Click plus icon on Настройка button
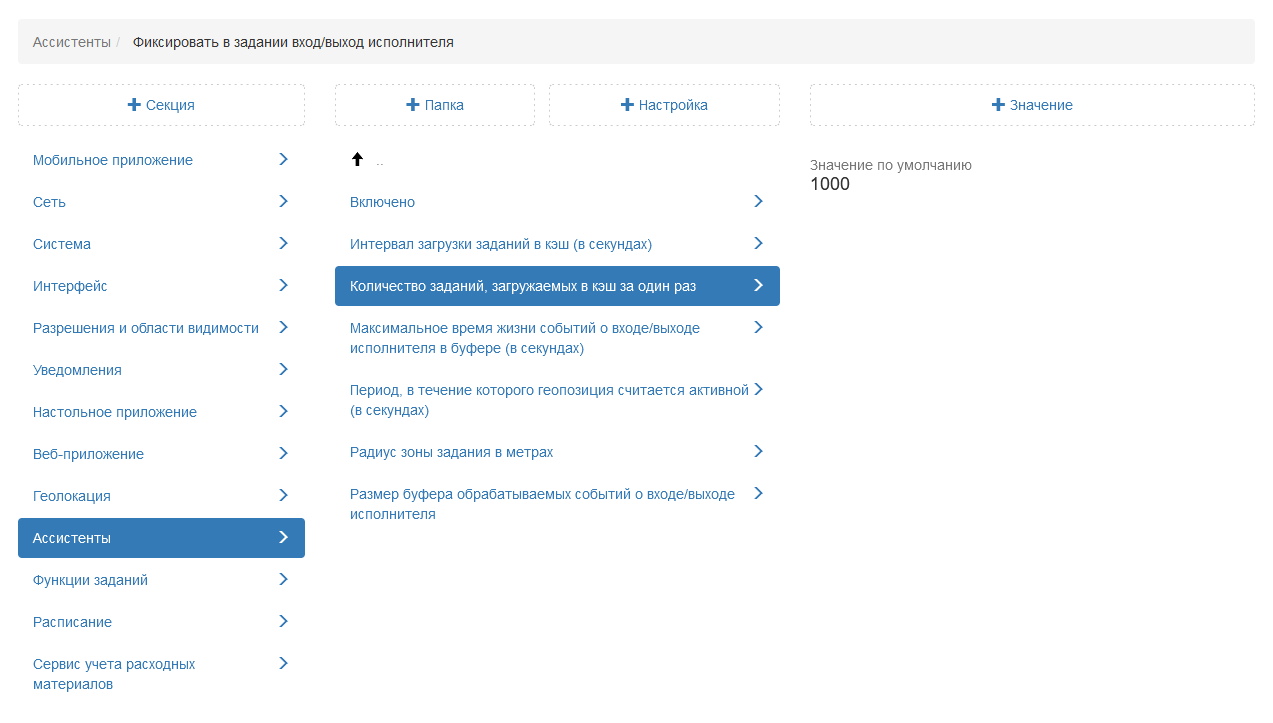 click(627, 105)
